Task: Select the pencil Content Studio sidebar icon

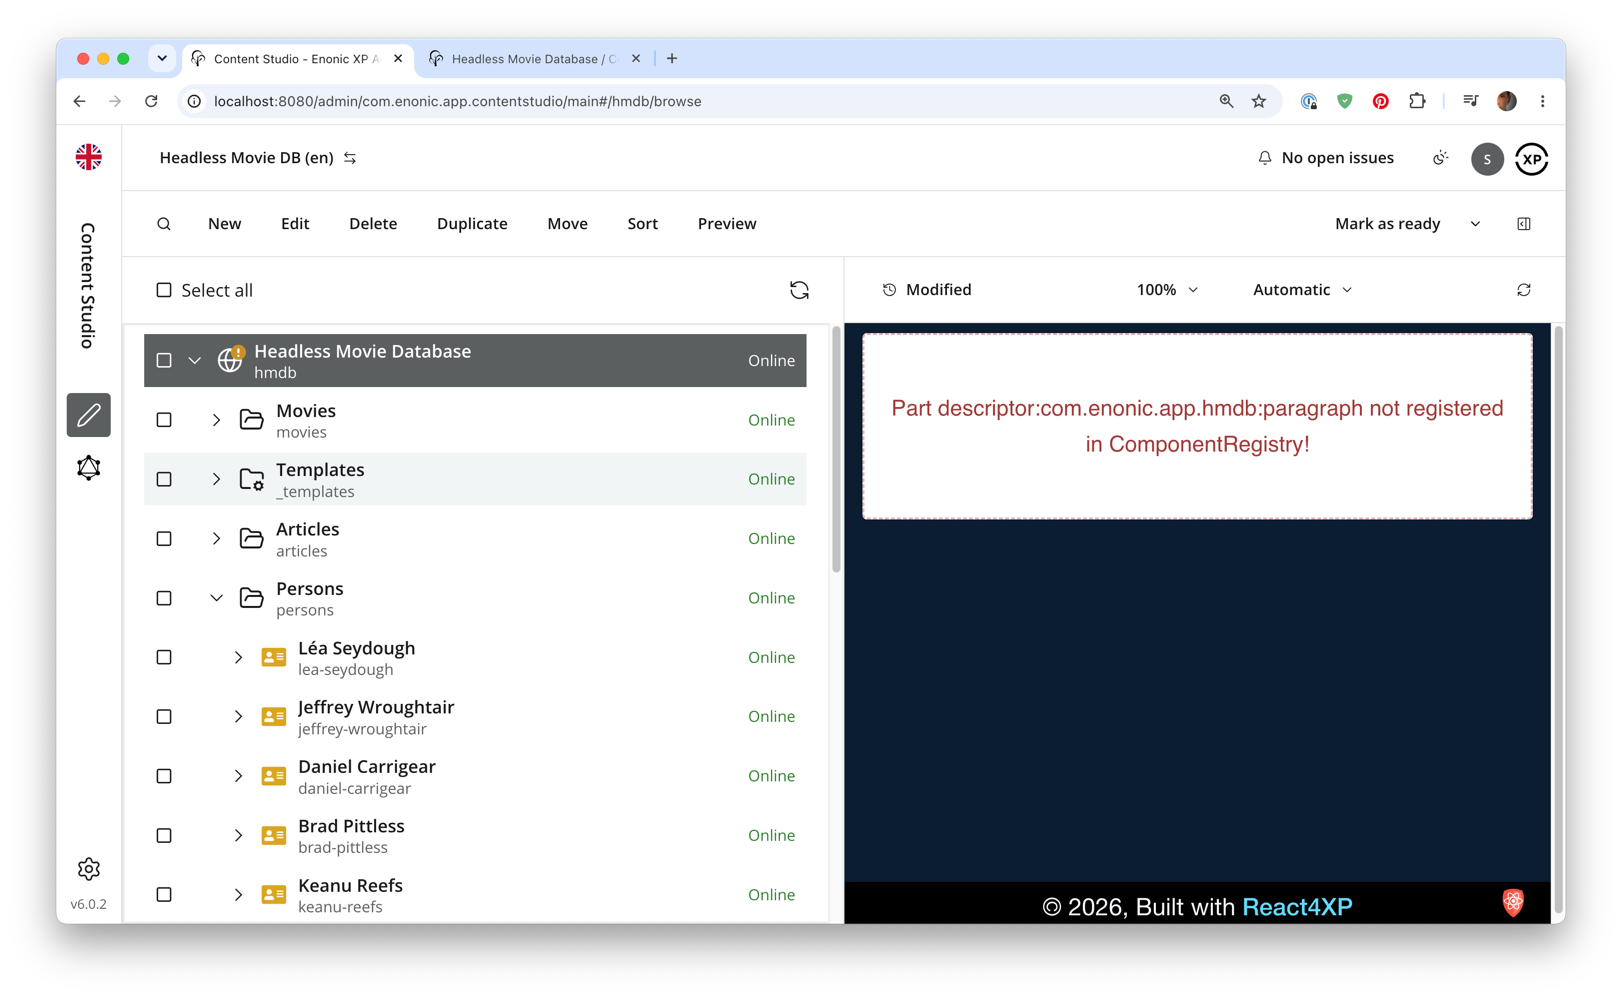Action: coord(89,415)
